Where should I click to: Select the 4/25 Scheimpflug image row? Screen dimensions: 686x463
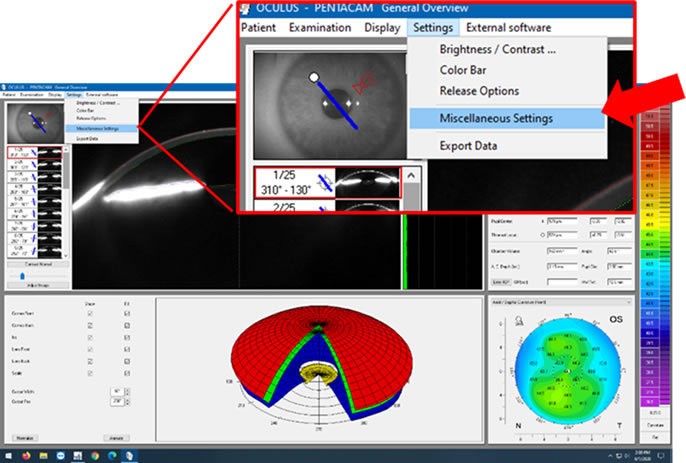35,189
